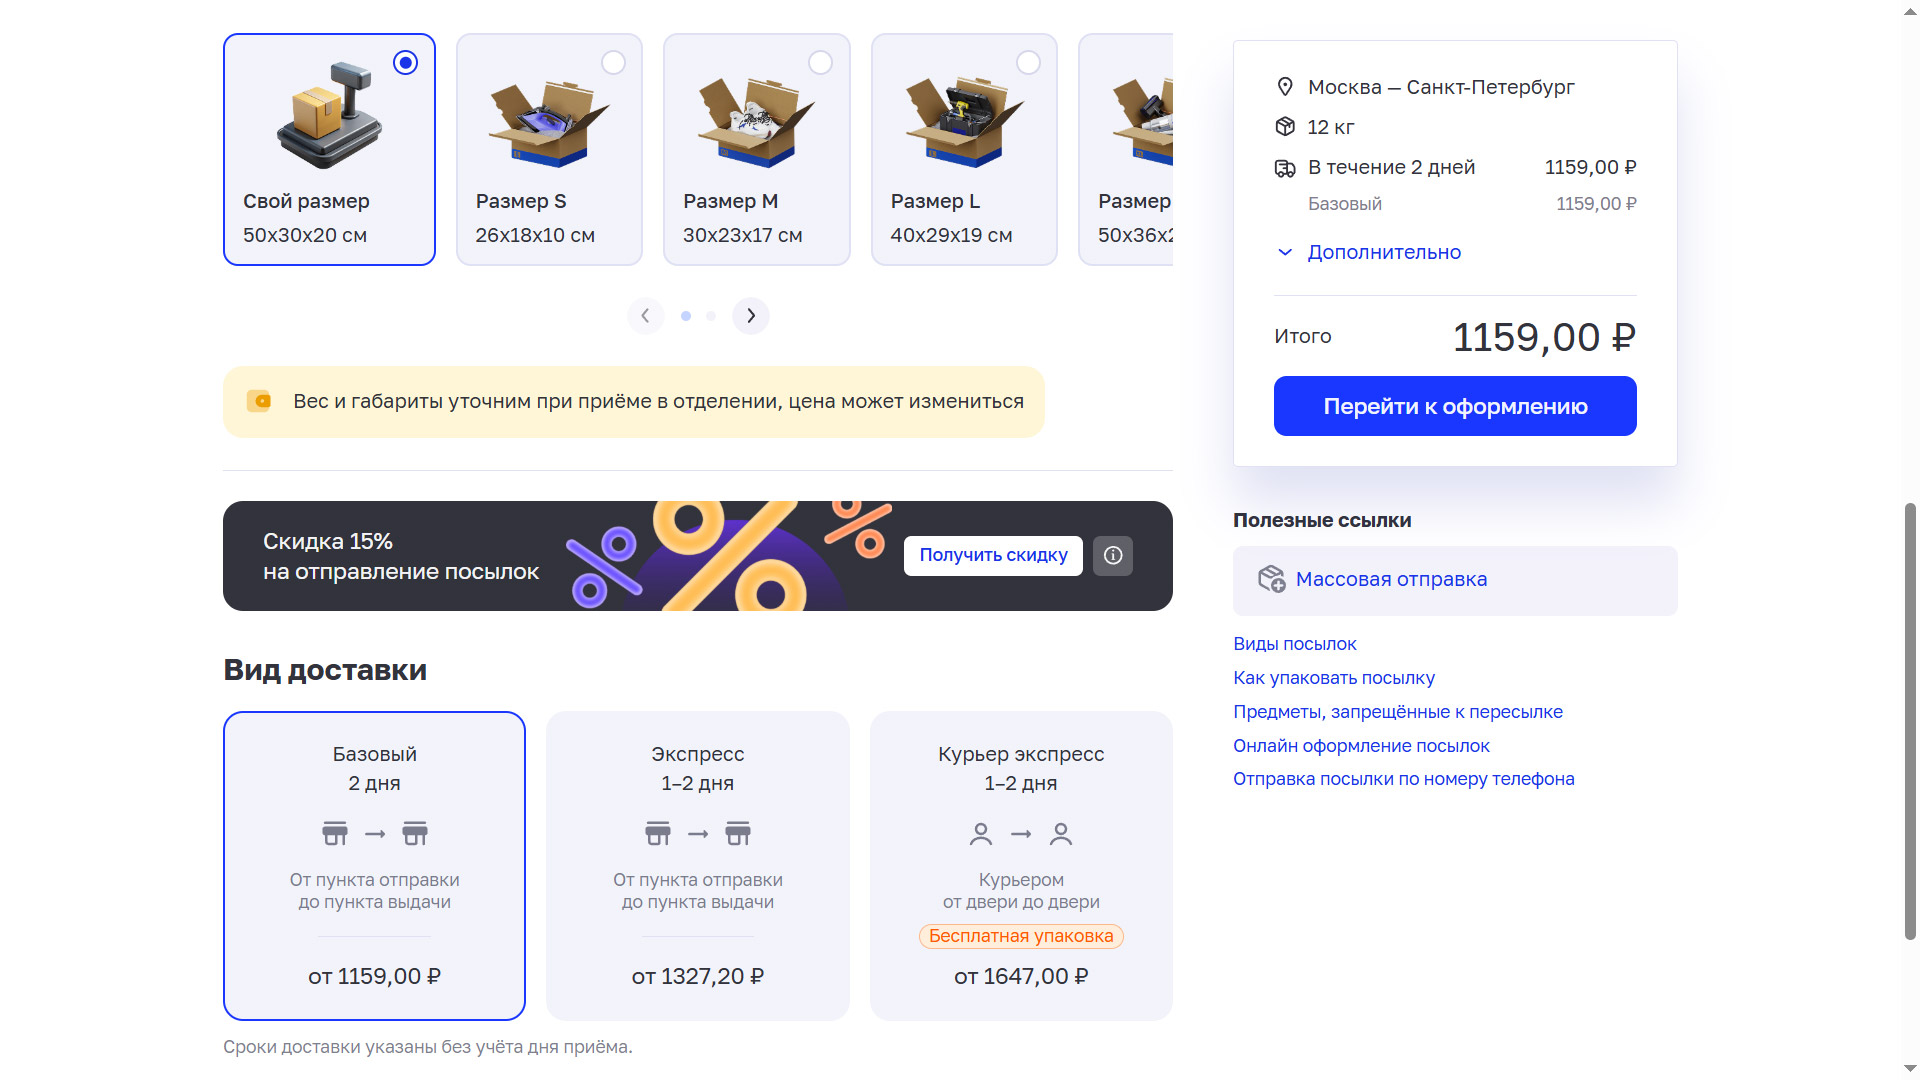Click the mass shipment package icon

click(x=1271, y=579)
